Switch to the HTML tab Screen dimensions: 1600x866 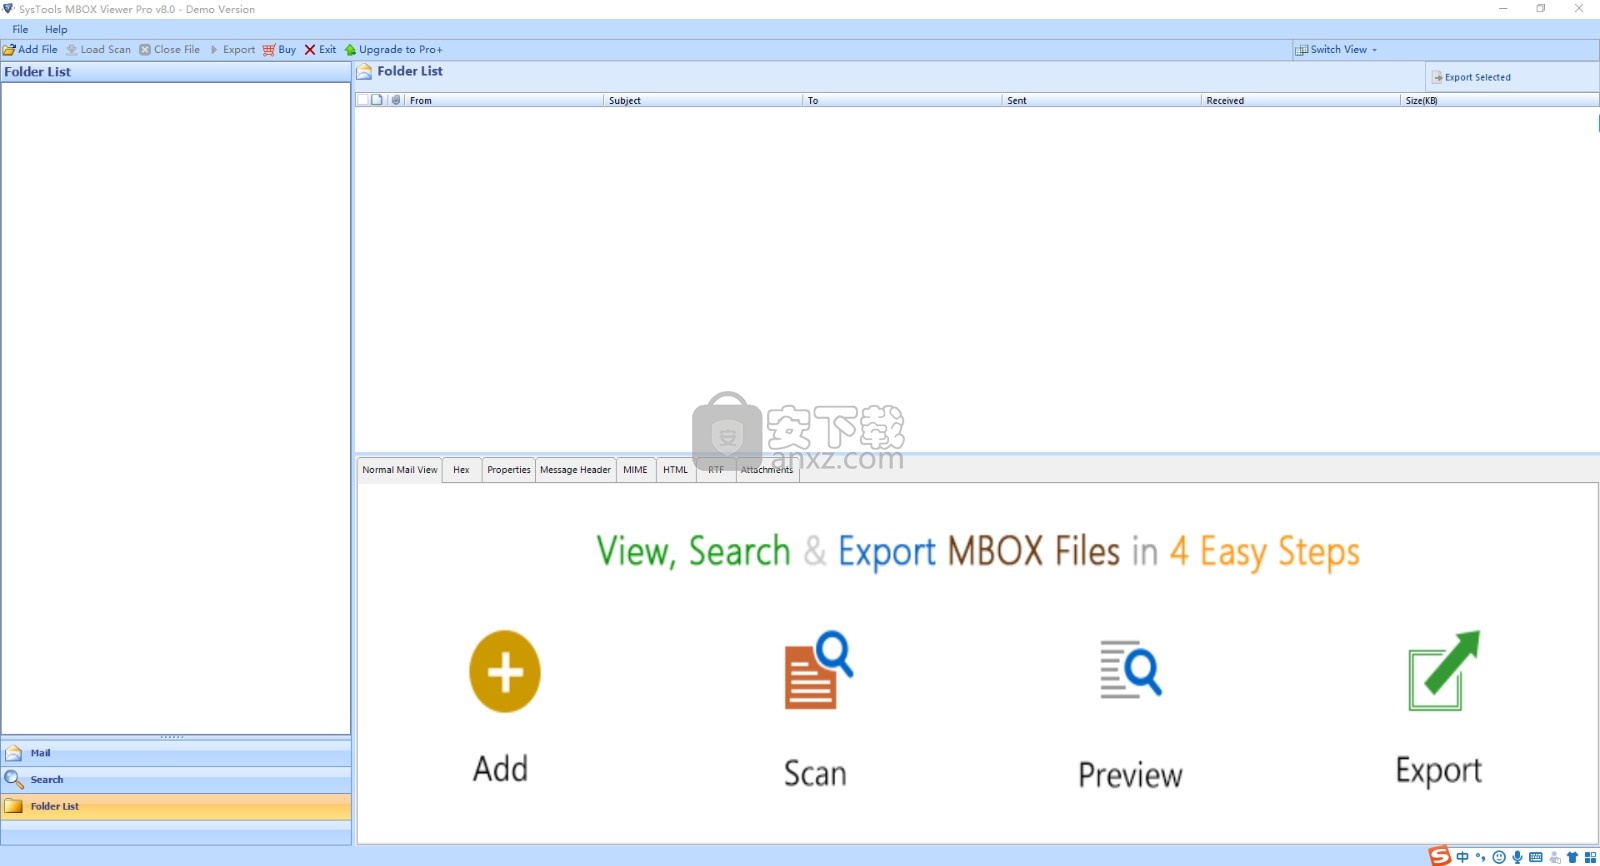676,470
